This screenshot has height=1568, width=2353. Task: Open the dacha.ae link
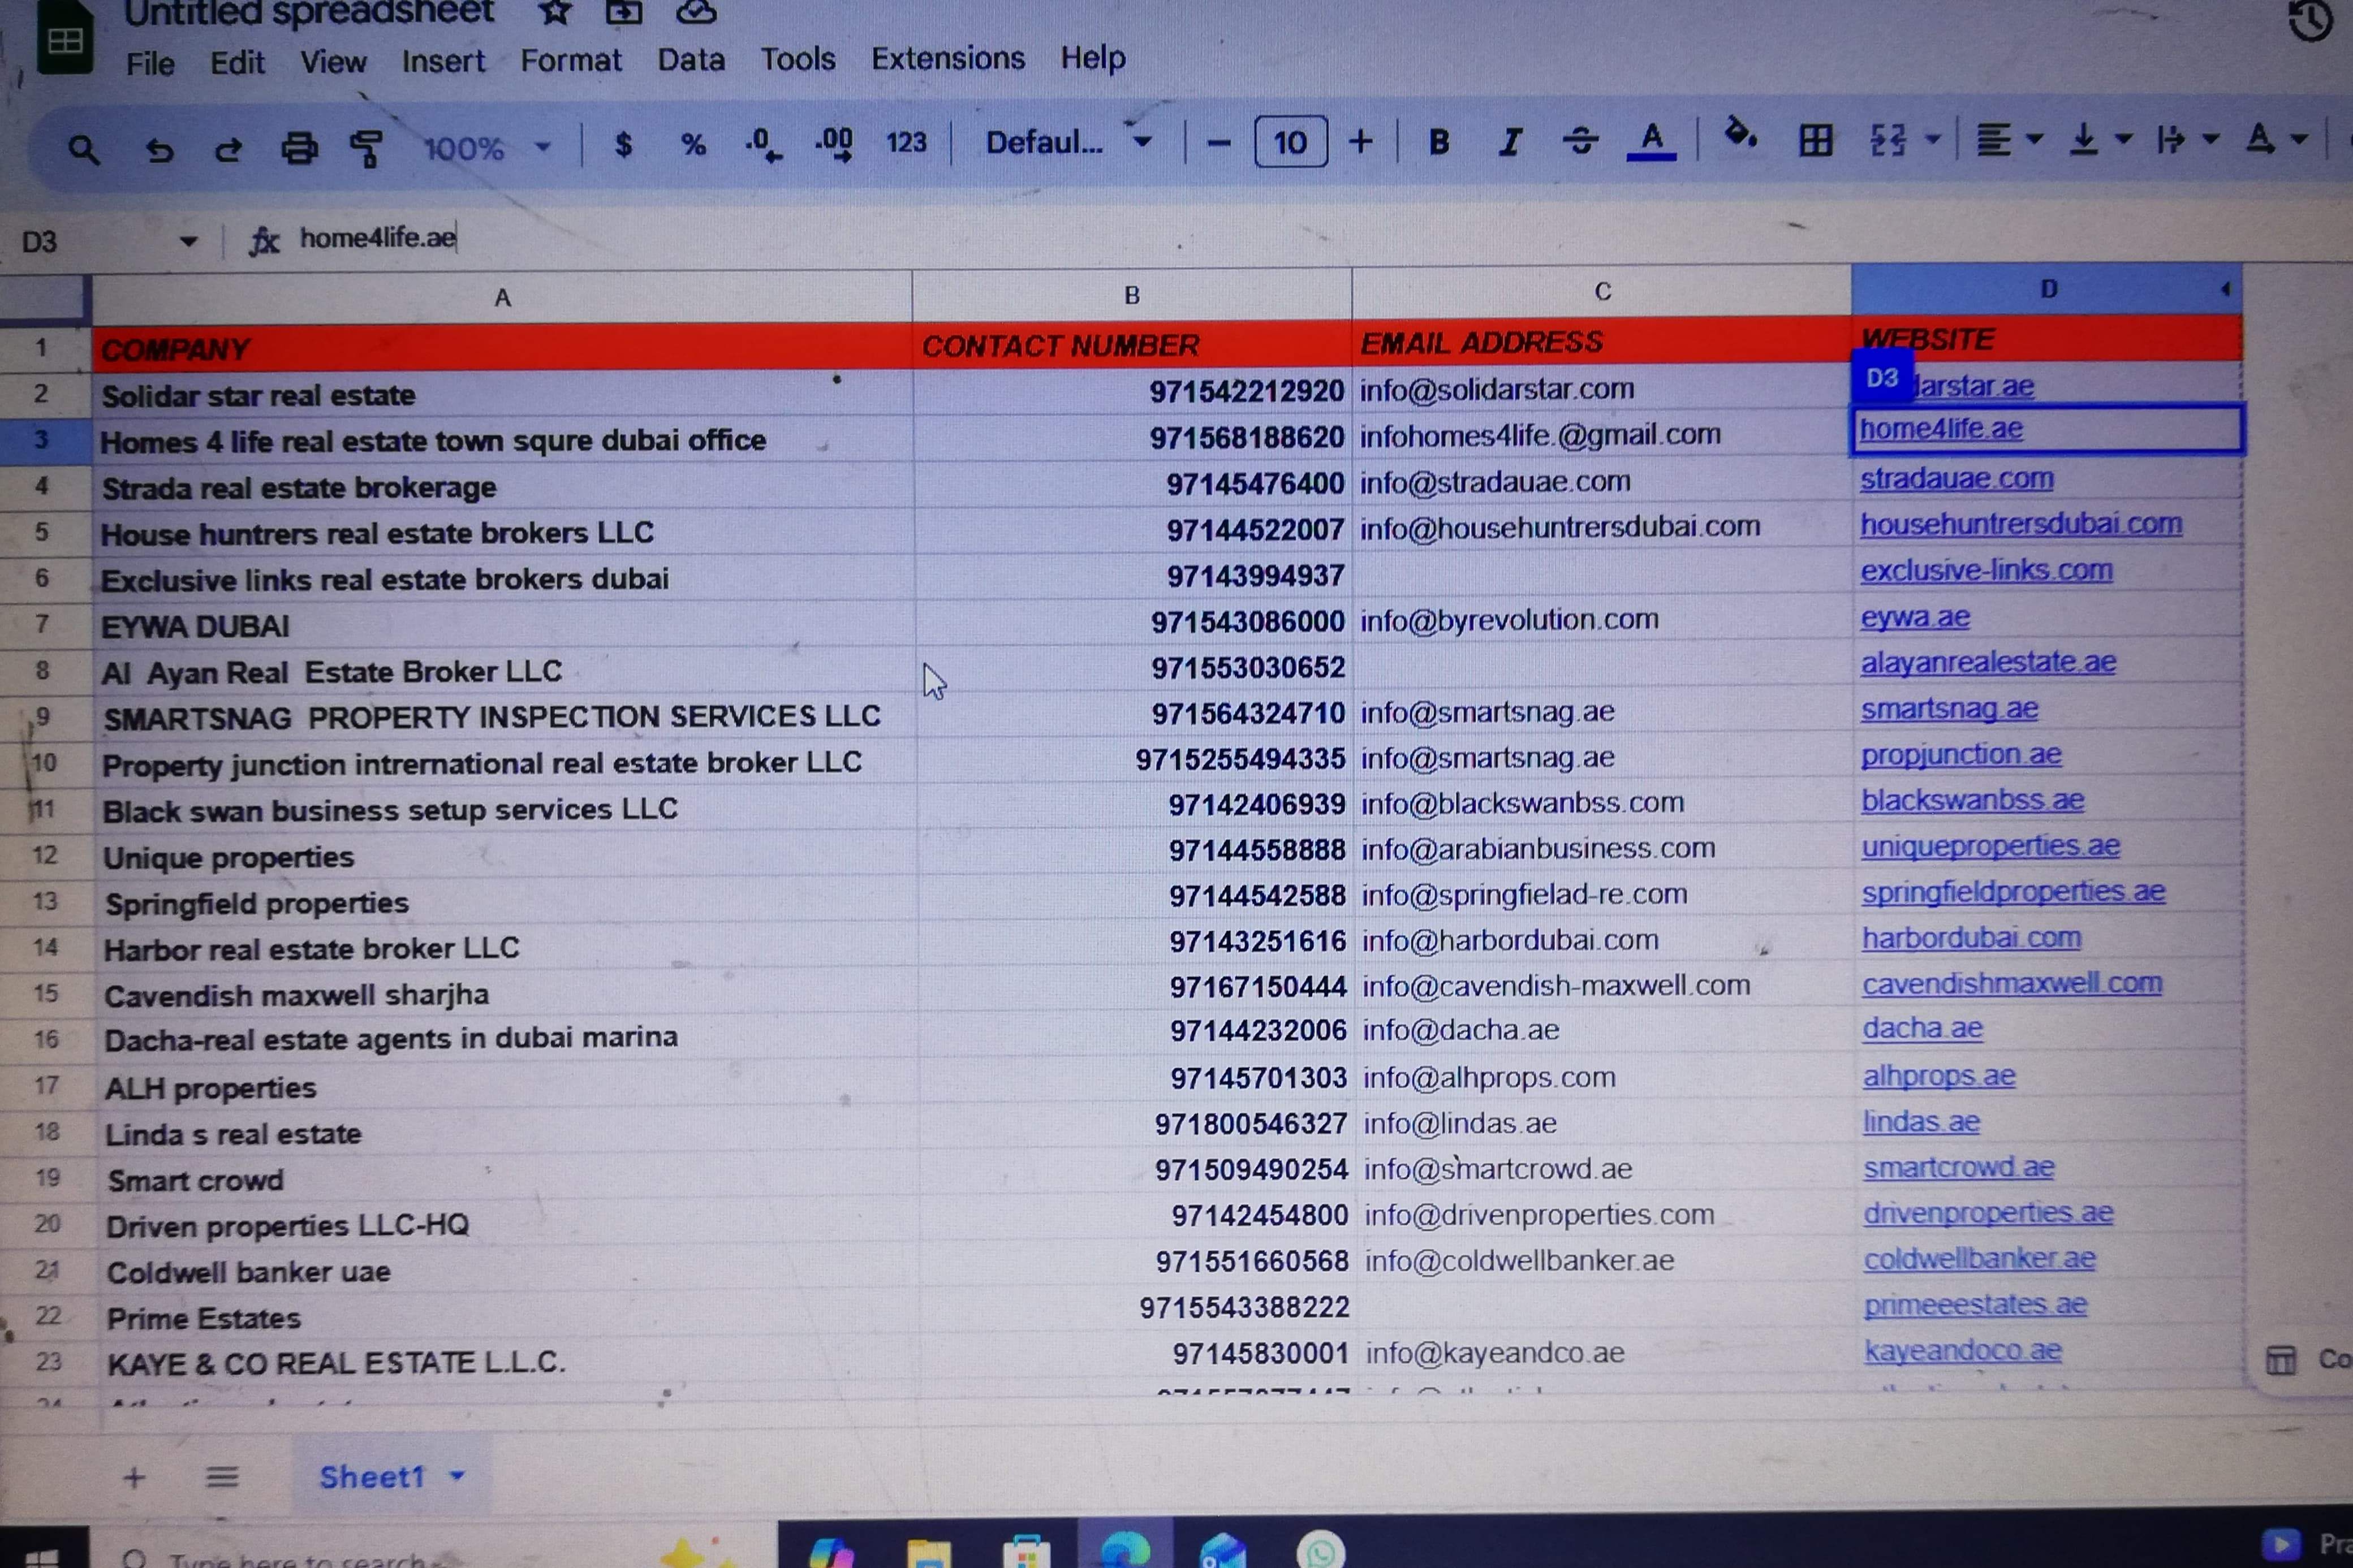pos(1921,1028)
